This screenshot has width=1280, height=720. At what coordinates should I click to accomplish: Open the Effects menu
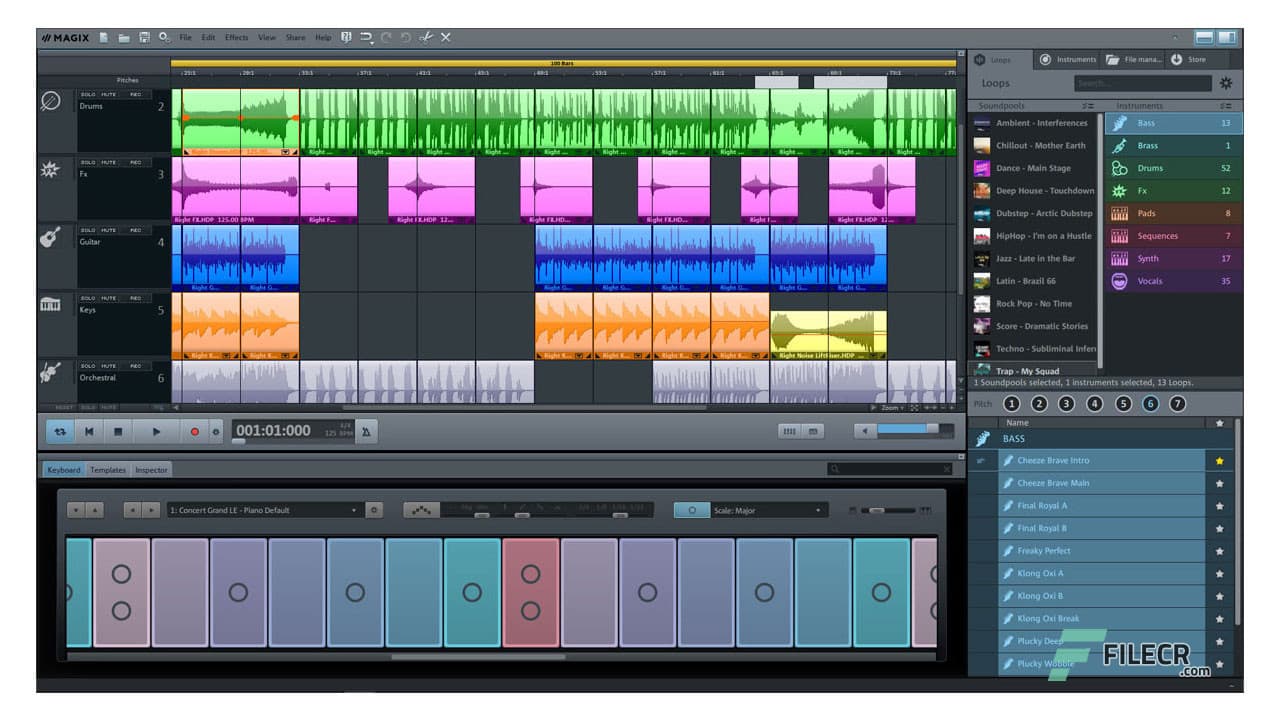point(236,37)
